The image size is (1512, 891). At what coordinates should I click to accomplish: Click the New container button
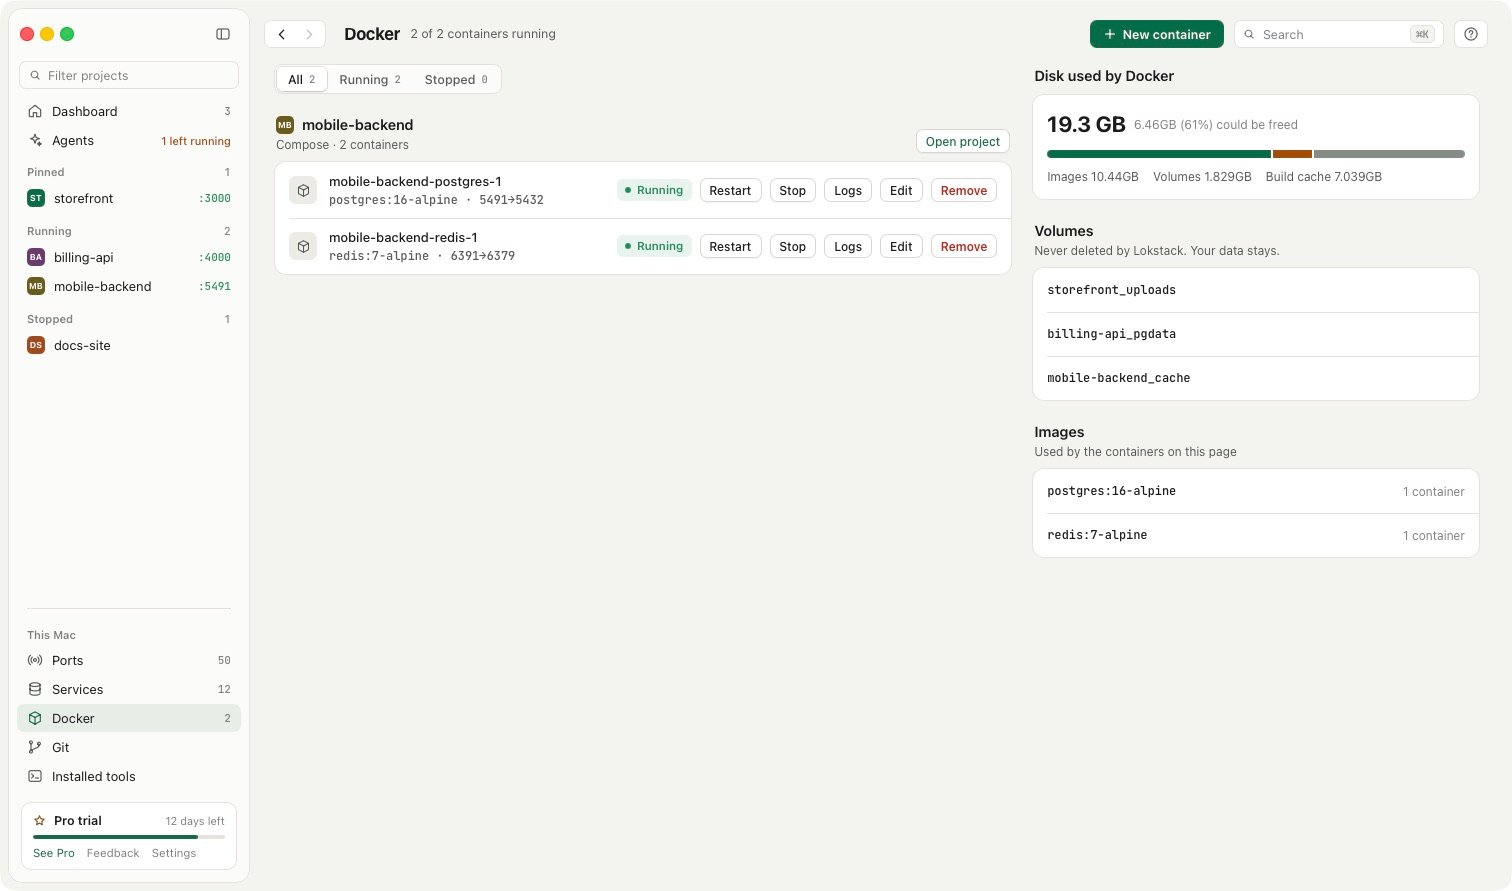point(1157,34)
